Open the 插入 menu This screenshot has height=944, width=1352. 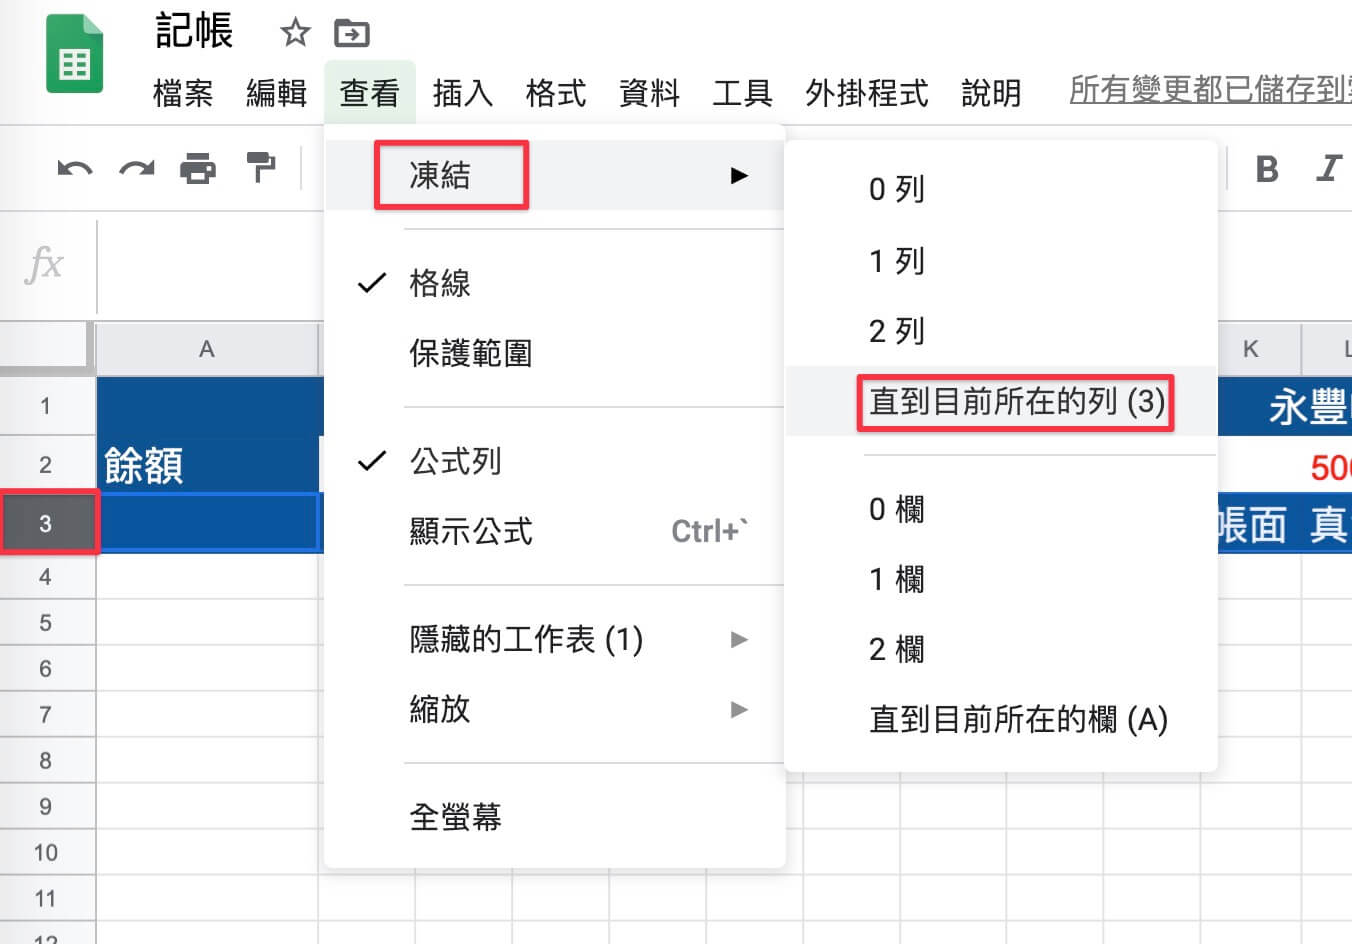coord(462,93)
